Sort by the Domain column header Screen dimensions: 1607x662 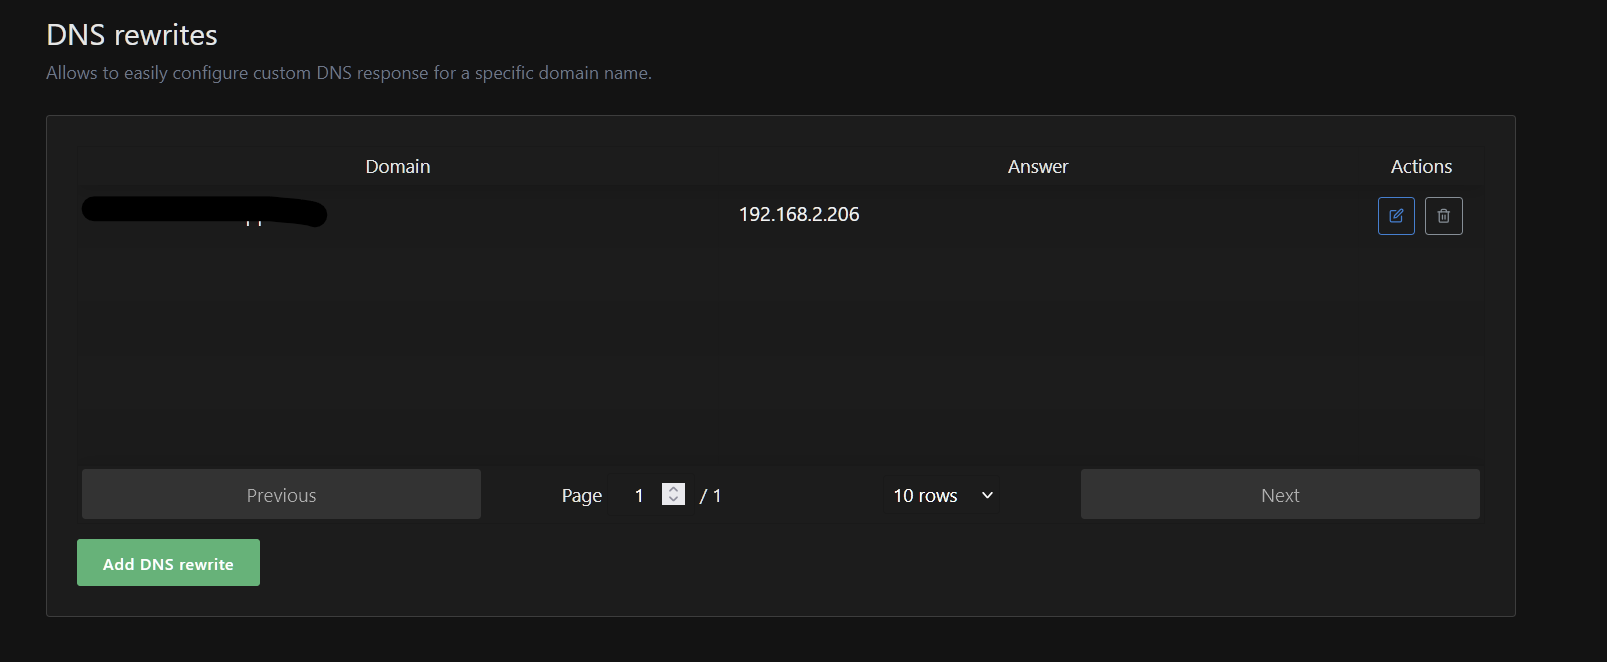tap(397, 167)
